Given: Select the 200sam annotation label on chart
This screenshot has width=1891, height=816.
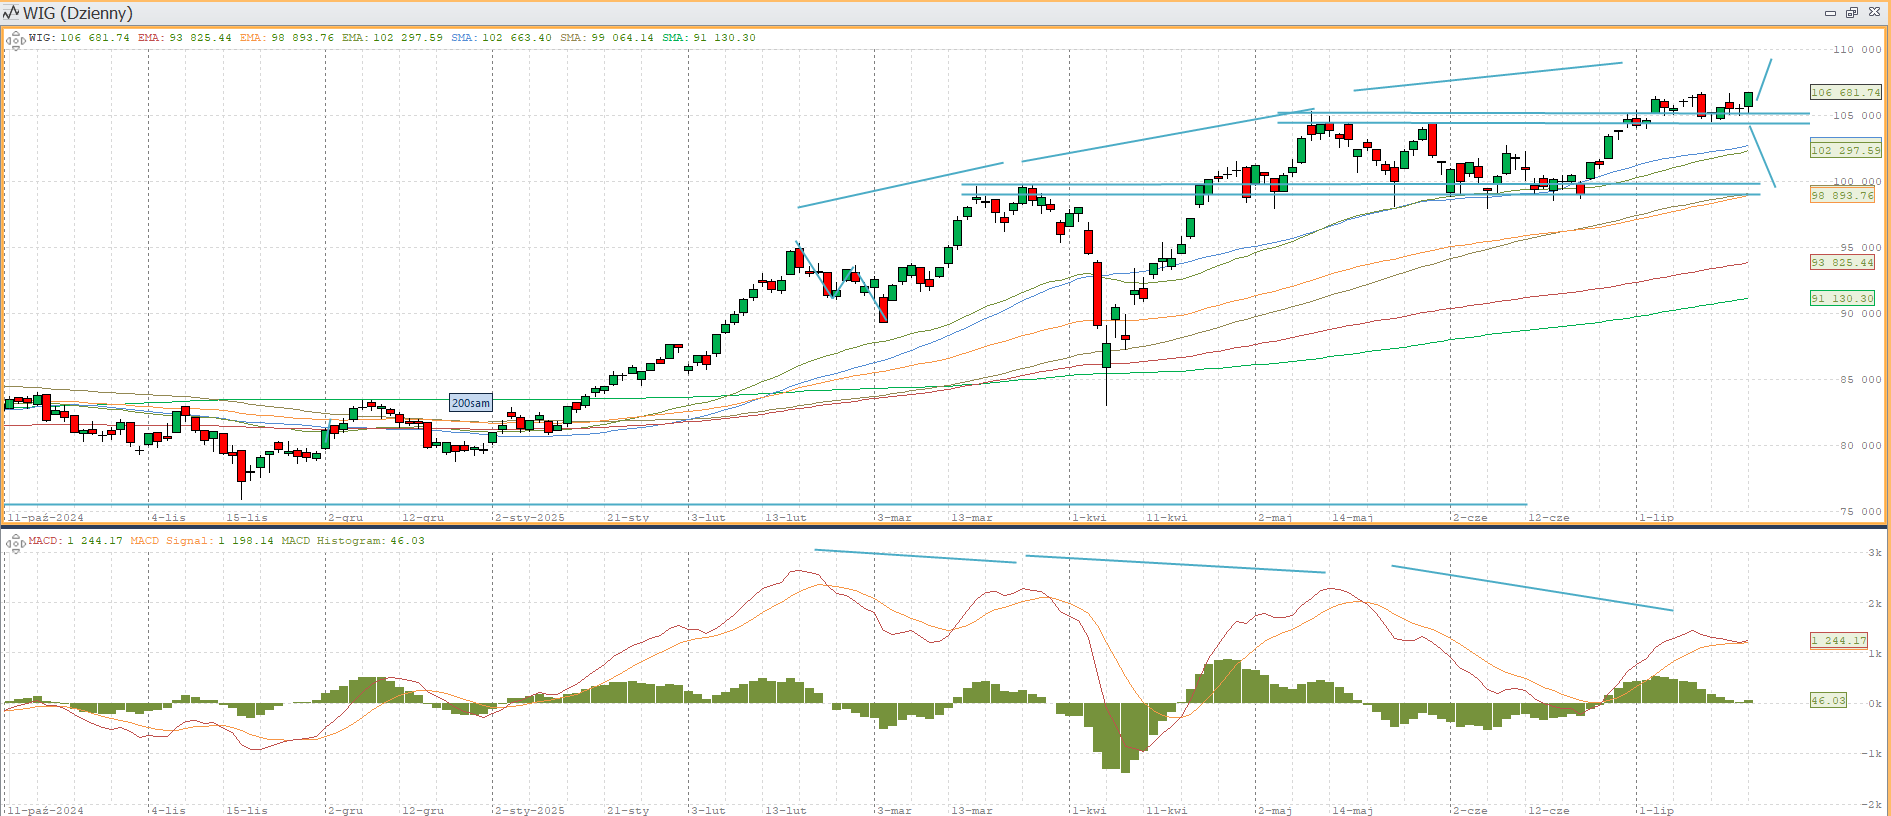Looking at the screenshot, I should [470, 403].
